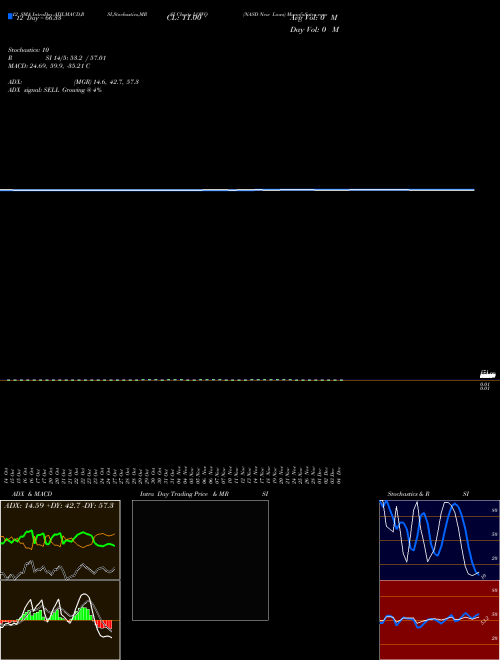Open the red RSI chart panel

point(439,620)
